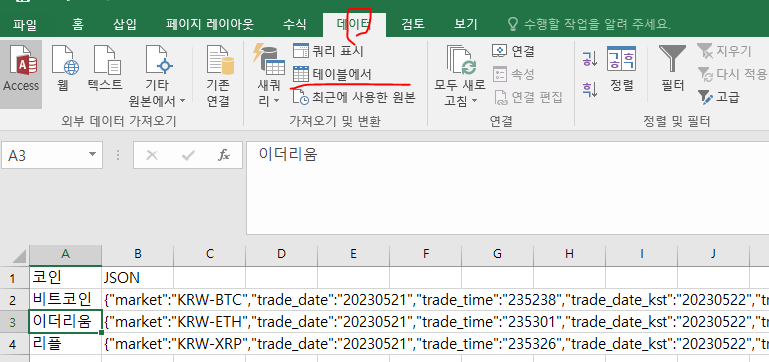
Task: Click the formula bar cancel X
Action: pyautogui.click(x=152, y=155)
